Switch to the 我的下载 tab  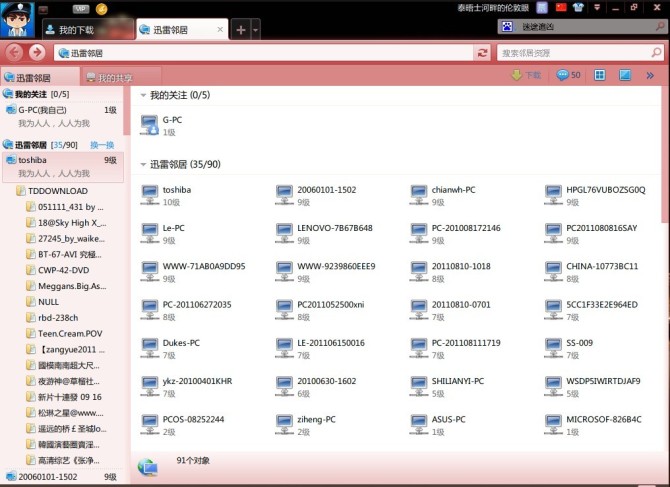[88, 30]
